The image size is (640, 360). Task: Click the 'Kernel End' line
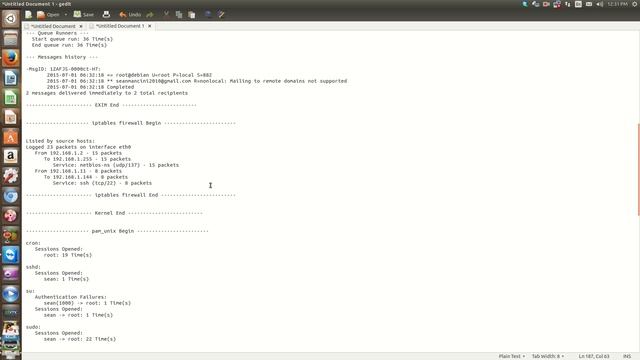point(114,213)
